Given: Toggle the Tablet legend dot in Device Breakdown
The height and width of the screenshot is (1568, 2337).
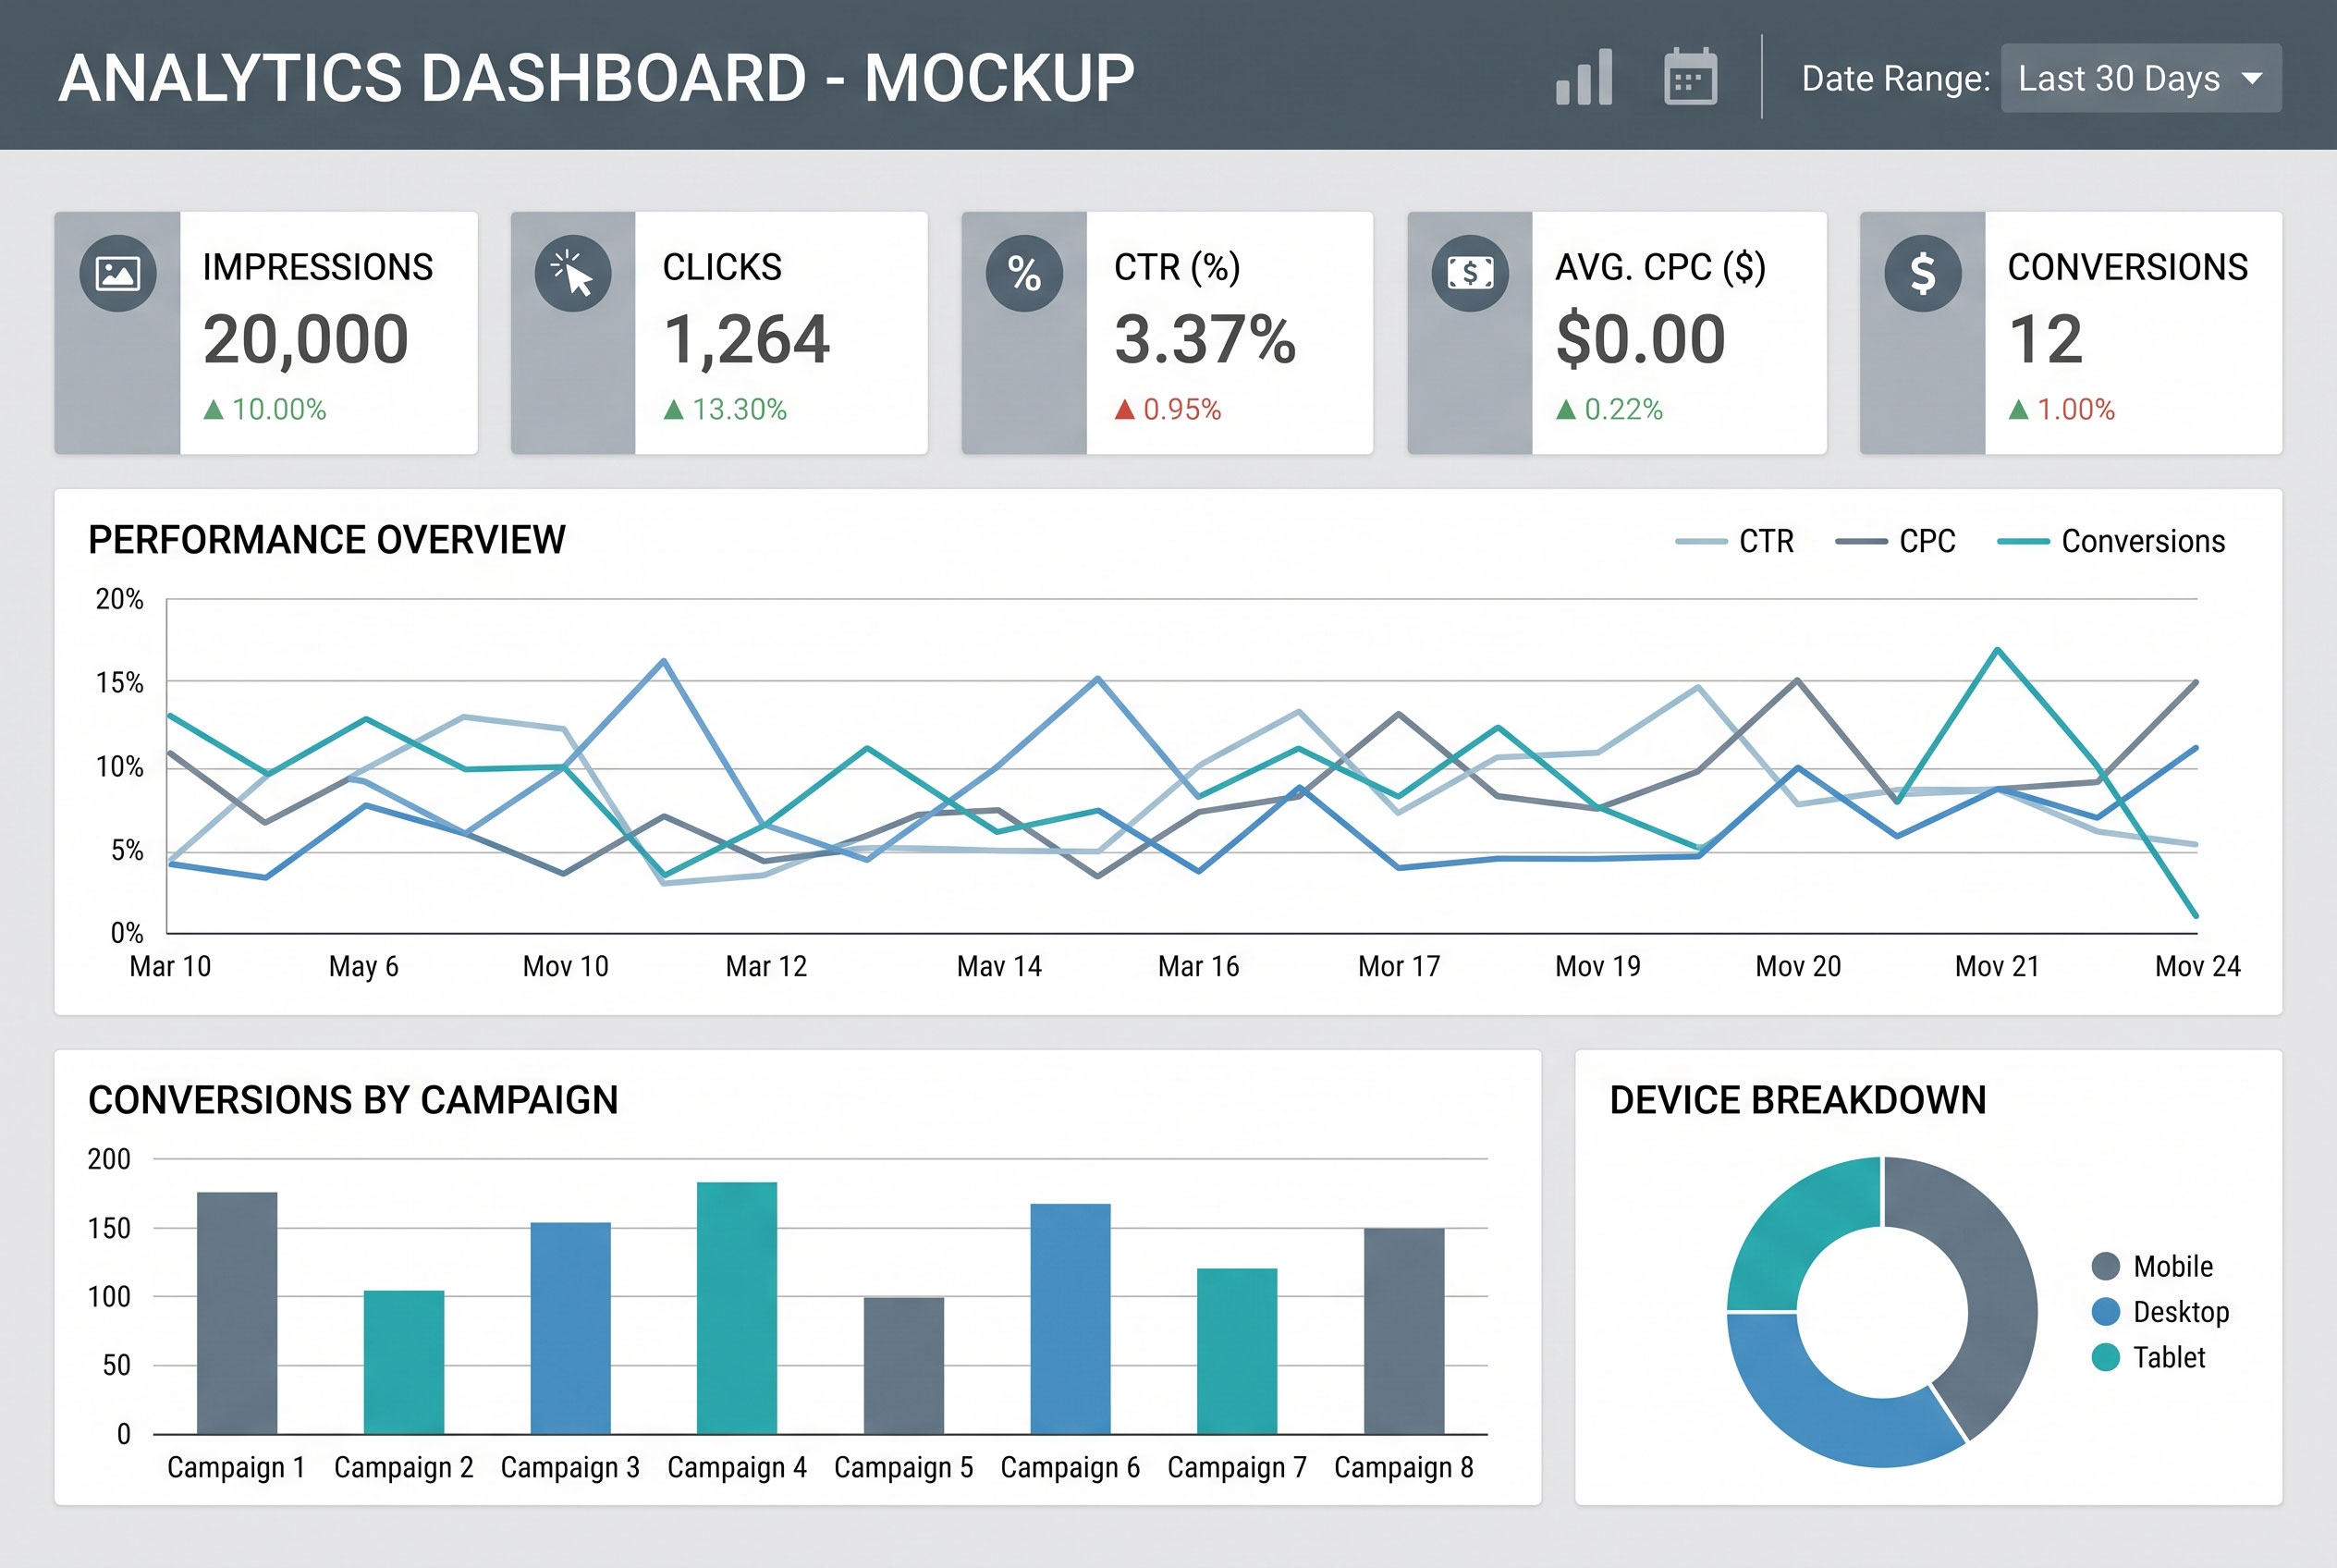Looking at the screenshot, I should pyautogui.click(x=2106, y=1357).
